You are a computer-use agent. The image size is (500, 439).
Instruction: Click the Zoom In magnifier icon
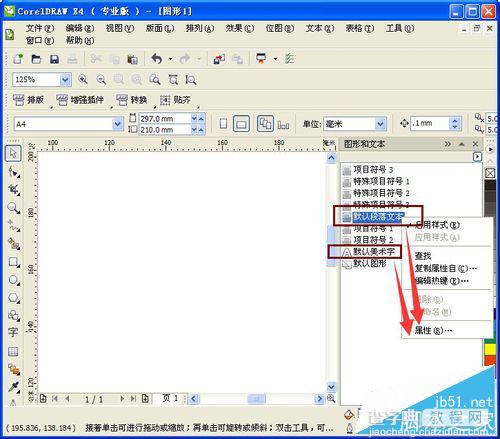(83, 79)
